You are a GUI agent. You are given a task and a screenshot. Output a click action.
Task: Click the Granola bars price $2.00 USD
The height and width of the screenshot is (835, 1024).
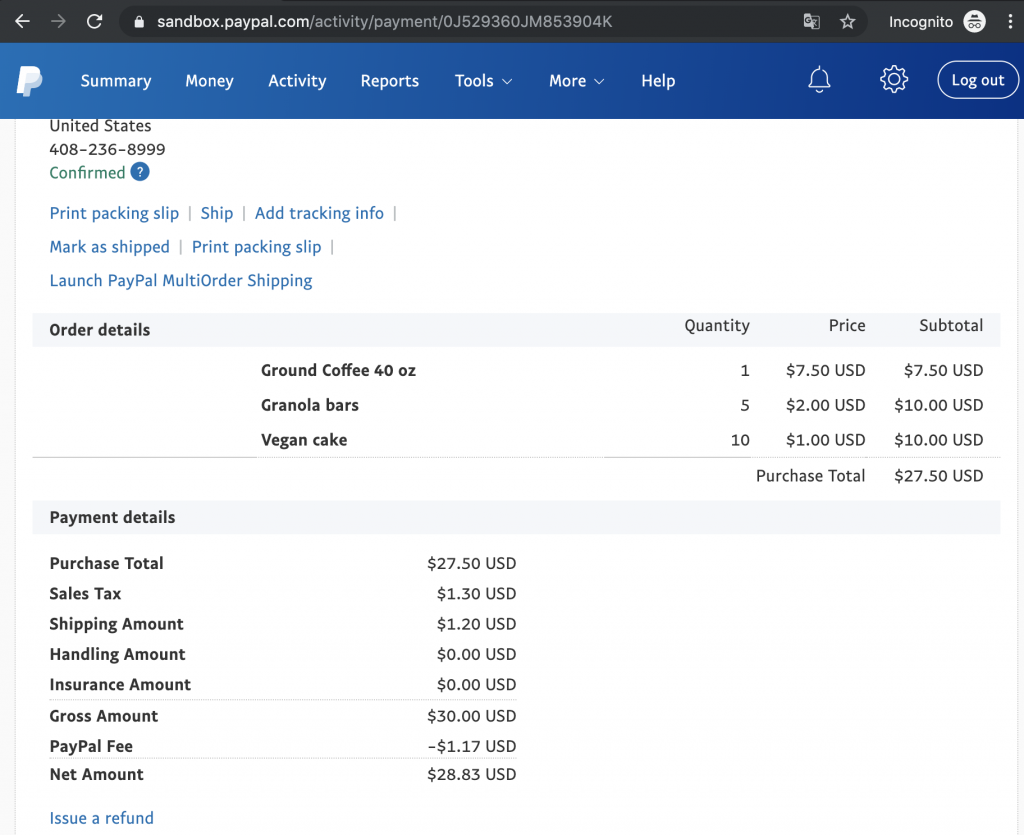(x=825, y=405)
